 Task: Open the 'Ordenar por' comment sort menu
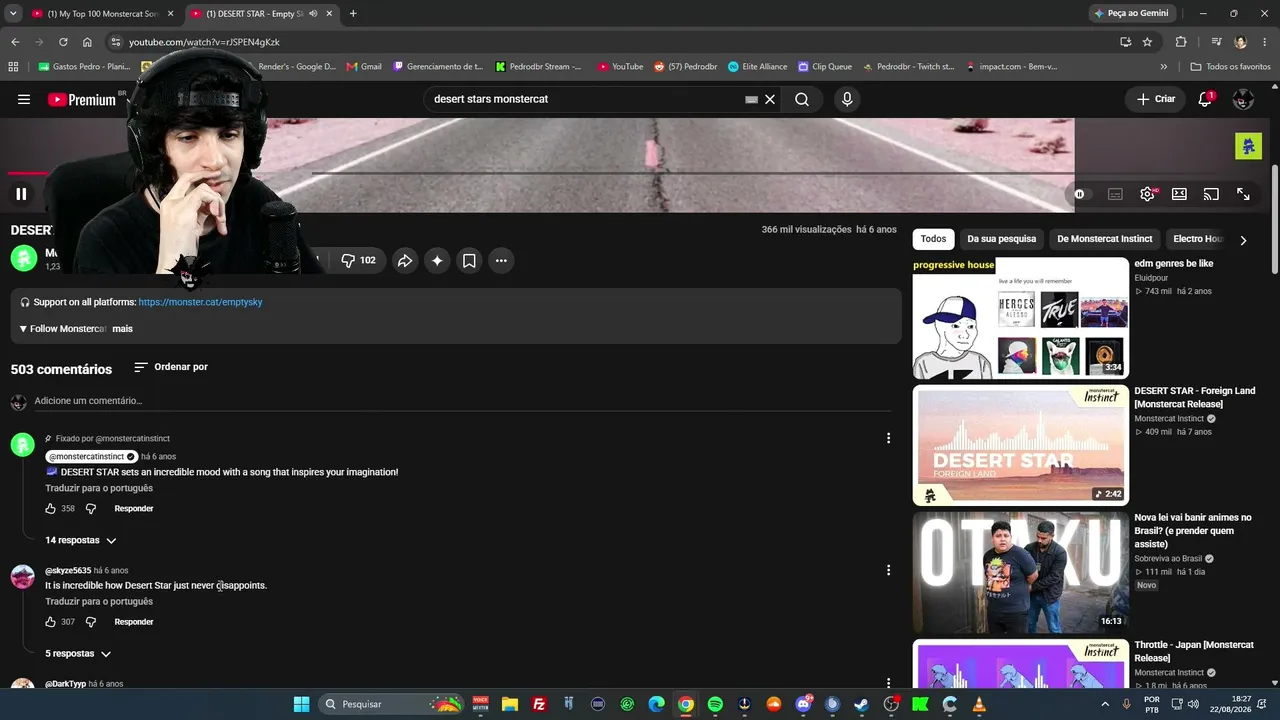click(x=171, y=367)
